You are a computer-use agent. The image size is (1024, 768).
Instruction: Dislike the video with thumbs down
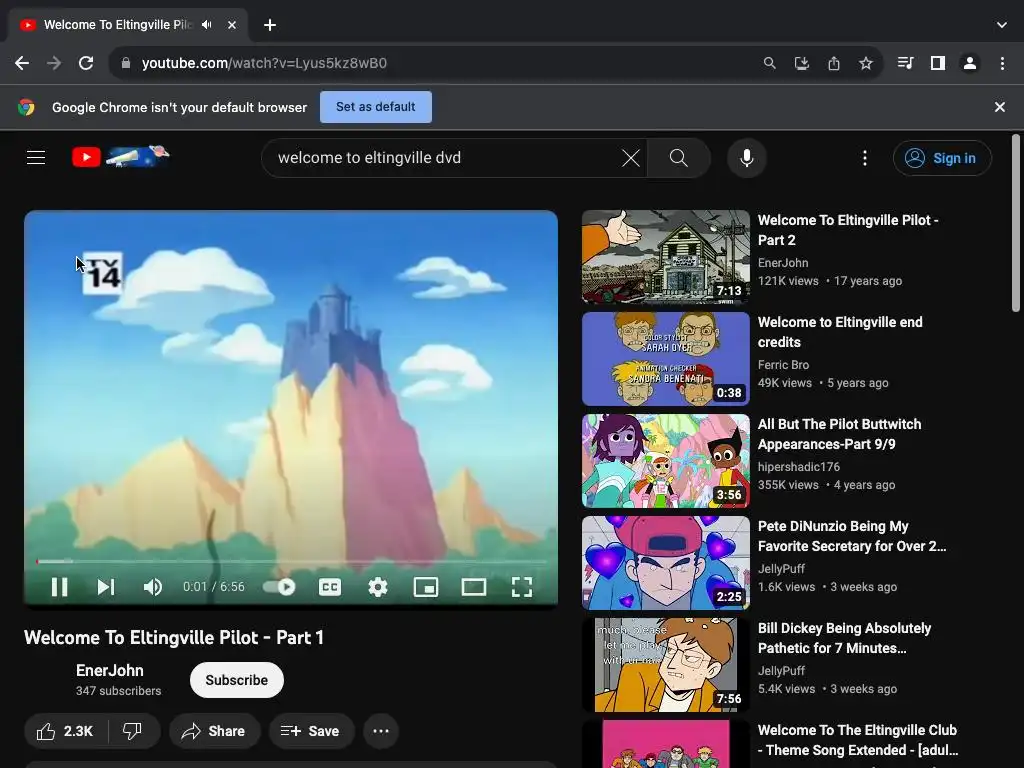point(133,731)
